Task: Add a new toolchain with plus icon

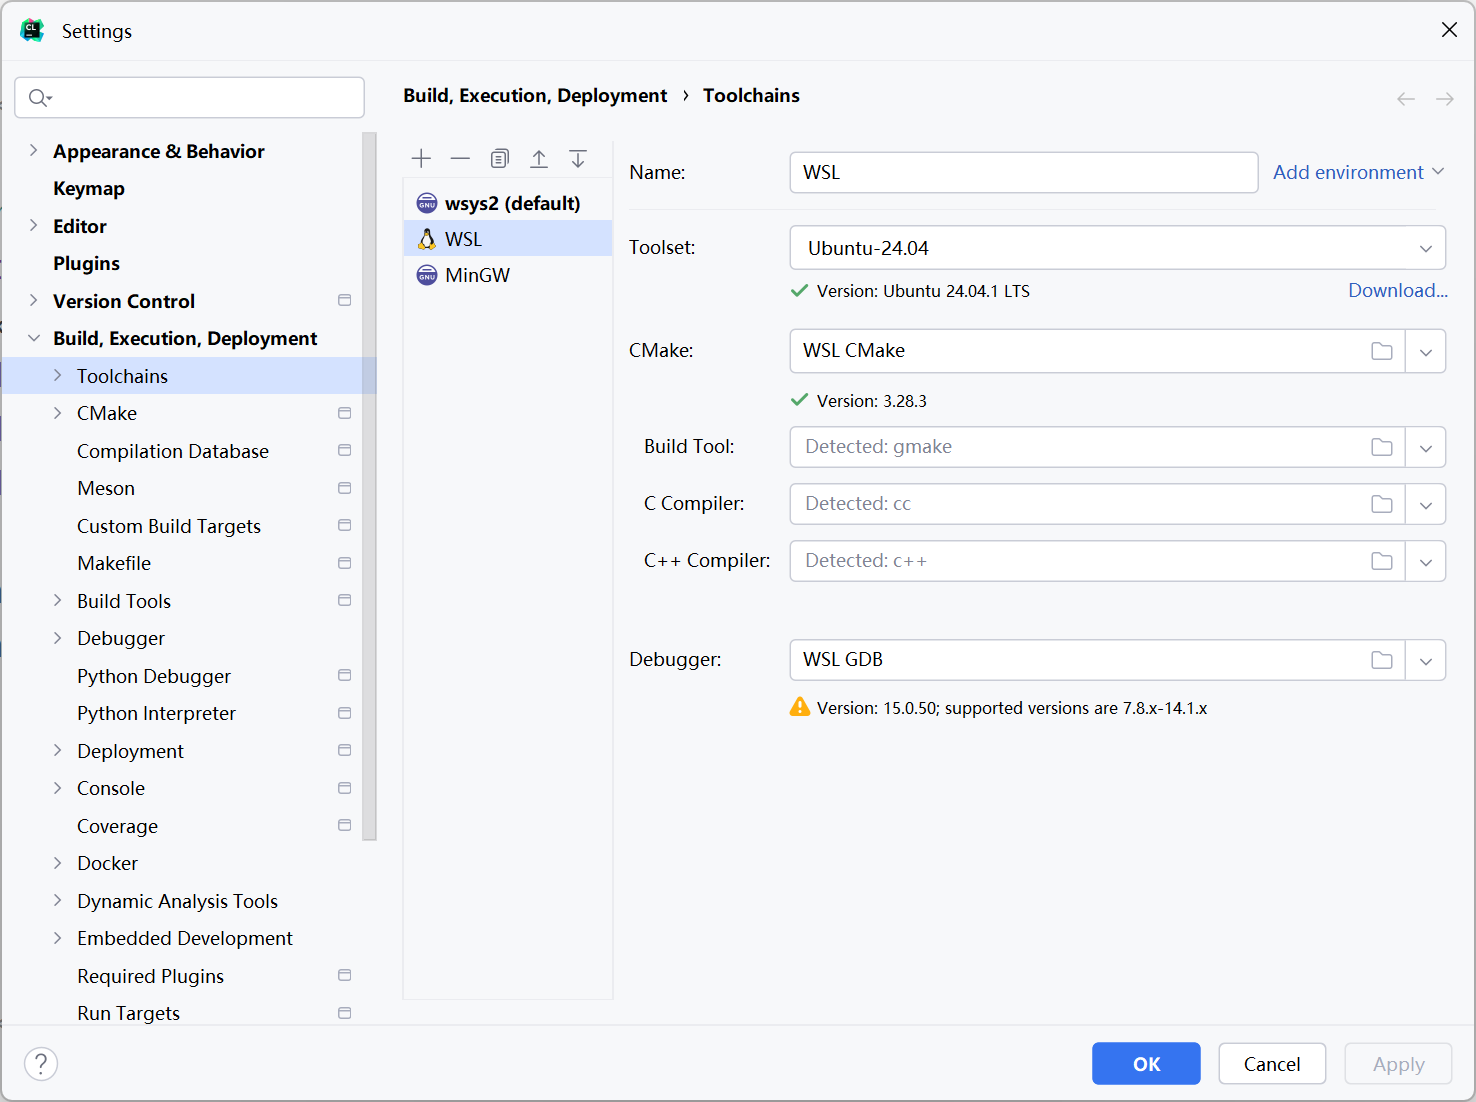Action: point(421,158)
